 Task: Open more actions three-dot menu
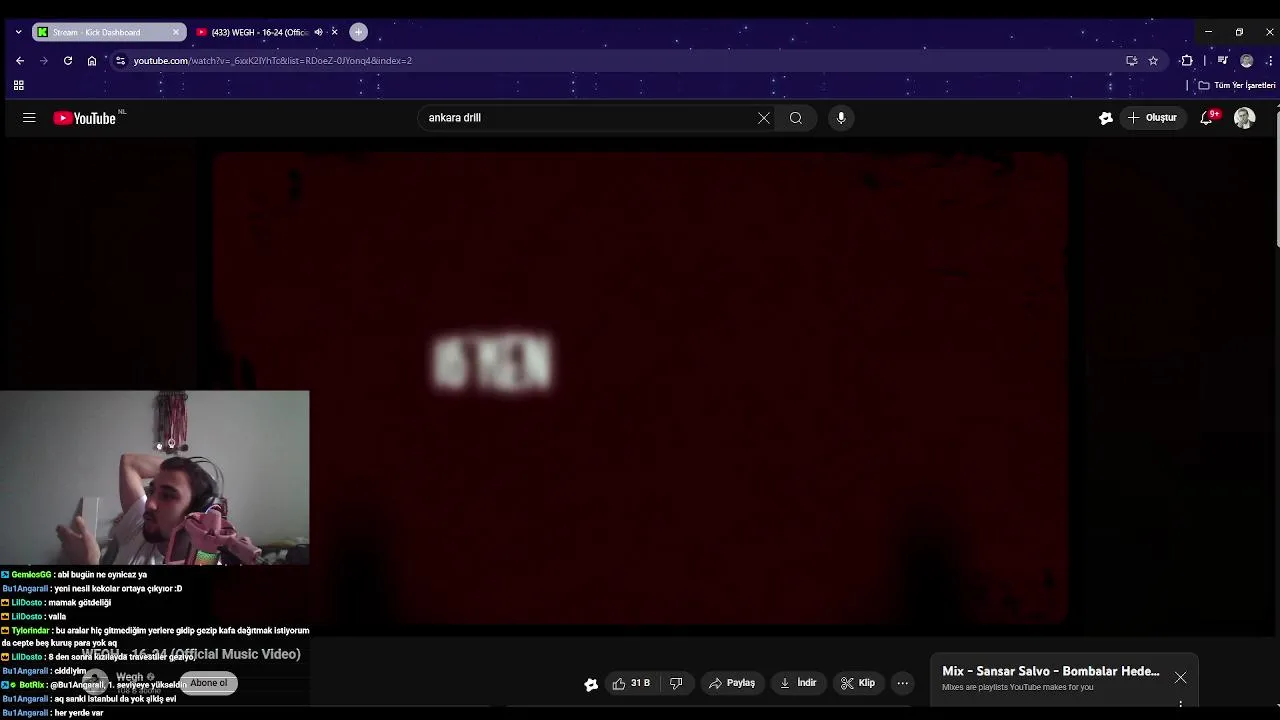coord(903,683)
